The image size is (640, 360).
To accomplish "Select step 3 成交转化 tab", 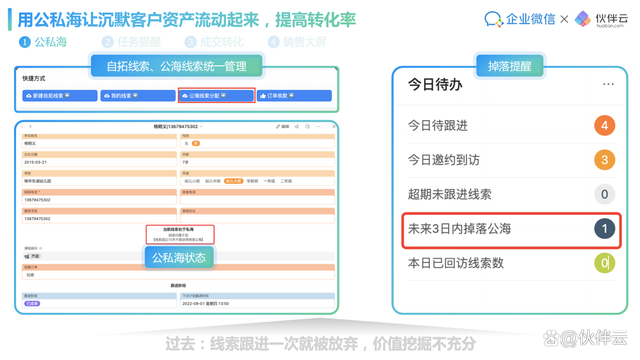I will [x=214, y=42].
